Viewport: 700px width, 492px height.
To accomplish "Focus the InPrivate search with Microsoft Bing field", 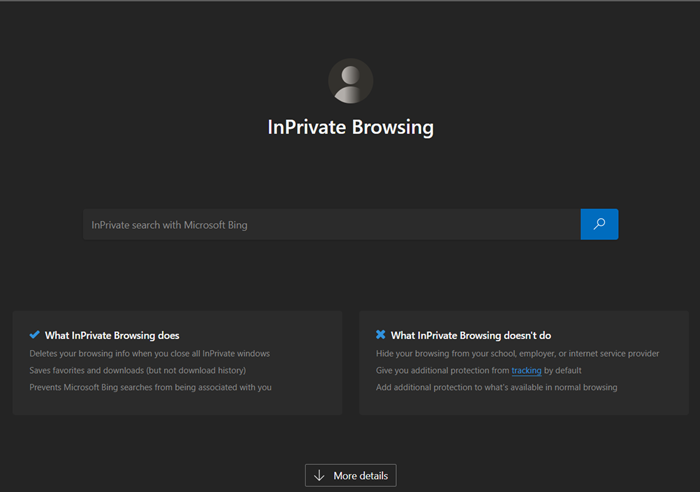I will tap(330, 225).
